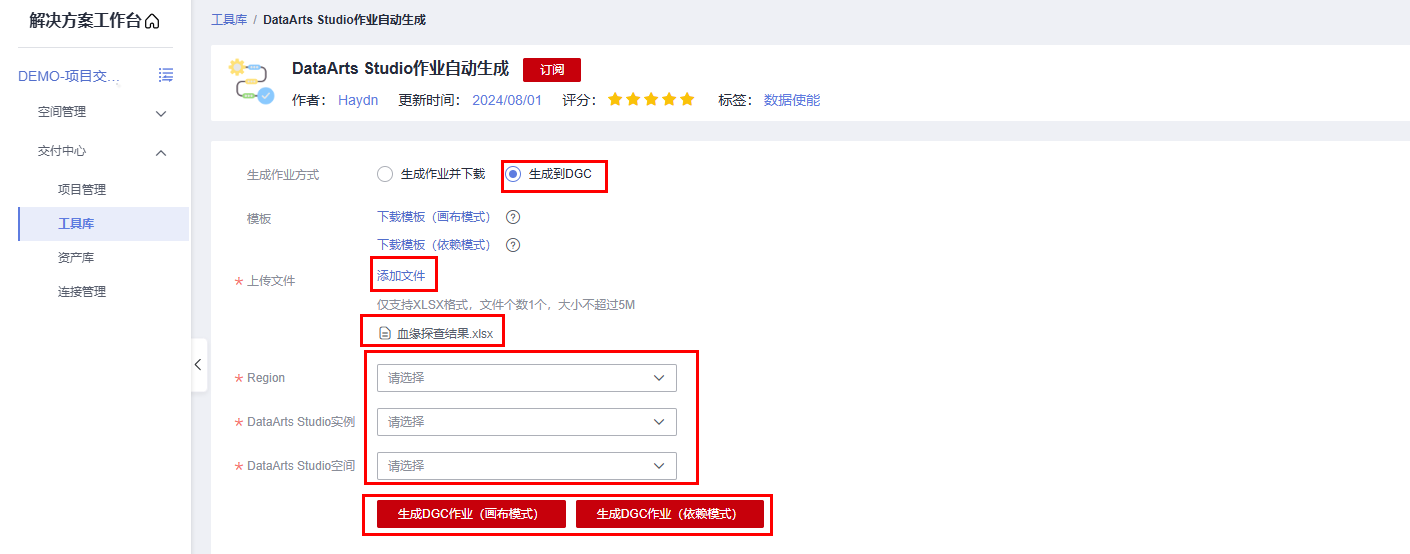Go to 项目管理 in the sidebar
1410x554 pixels.
tap(82, 190)
